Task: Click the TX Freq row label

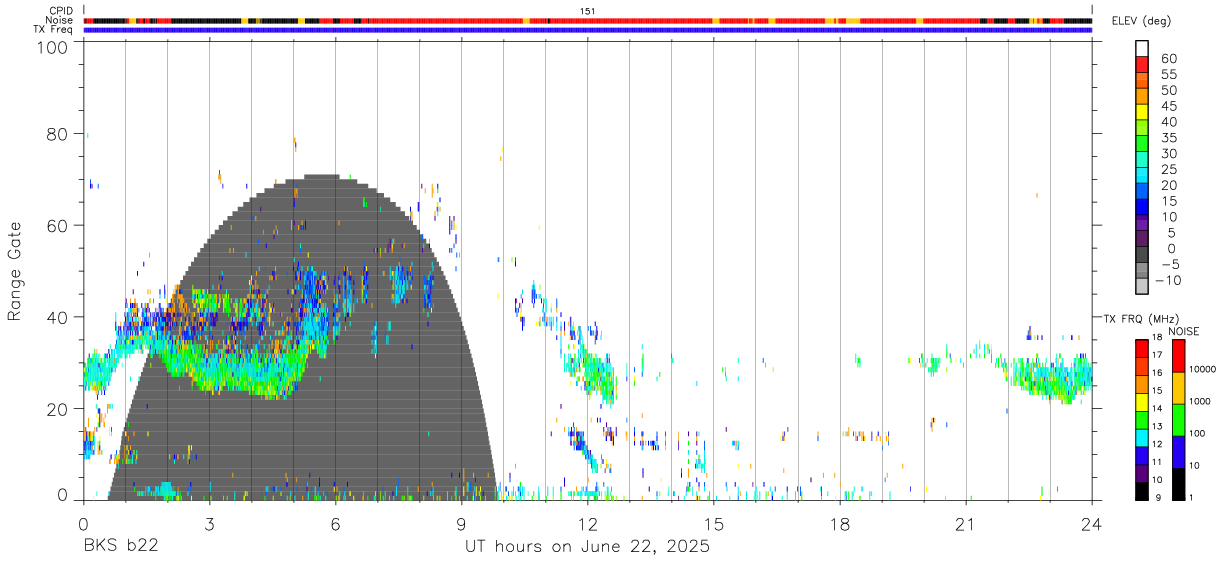Action: [54, 30]
